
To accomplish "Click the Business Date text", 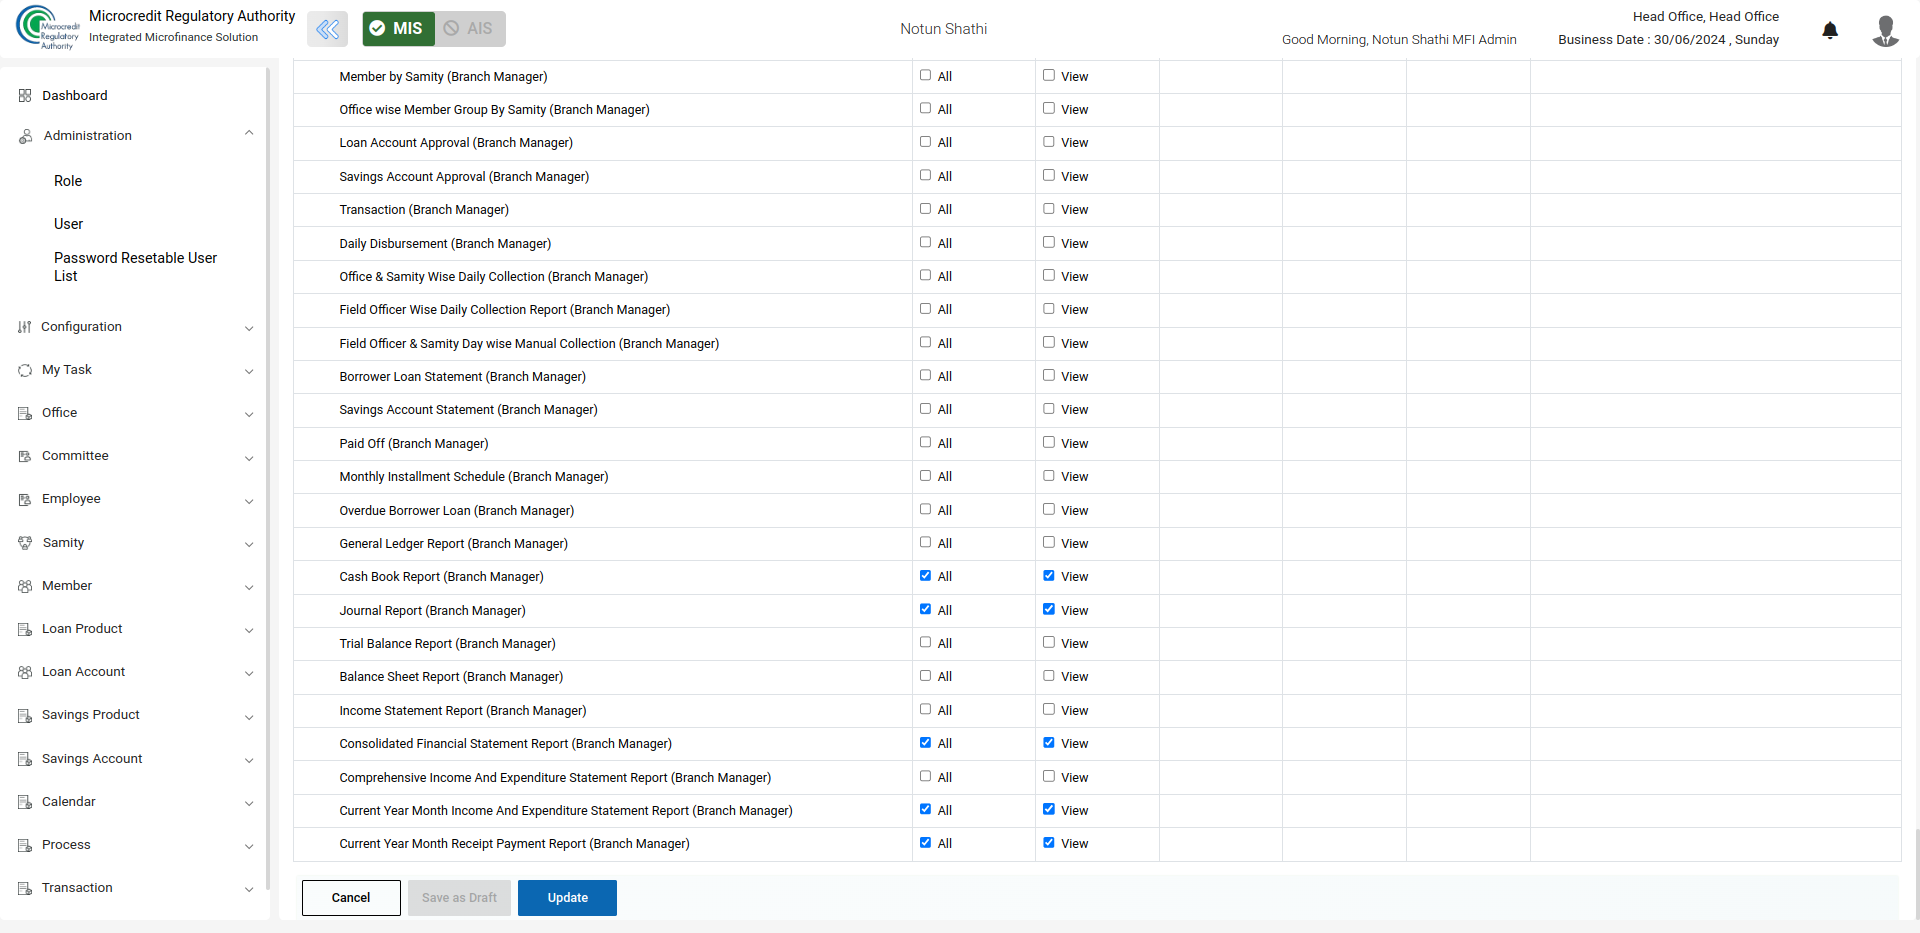I will (1668, 40).
